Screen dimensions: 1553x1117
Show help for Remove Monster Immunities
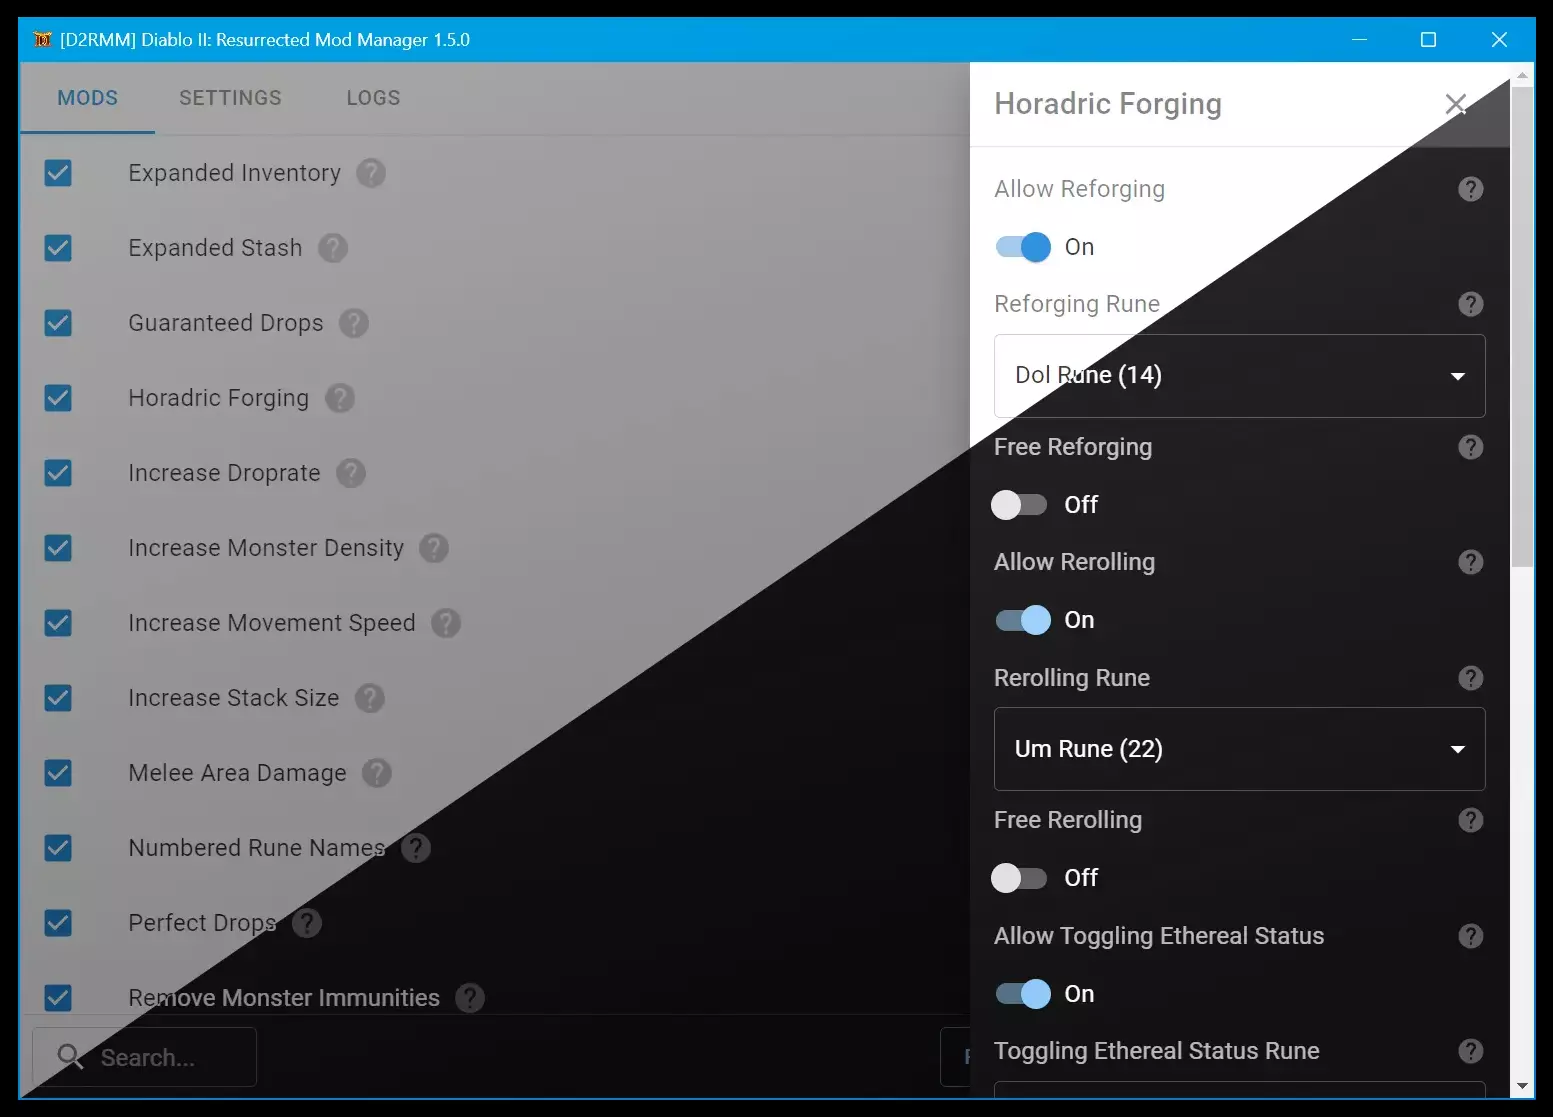(470, 998)
